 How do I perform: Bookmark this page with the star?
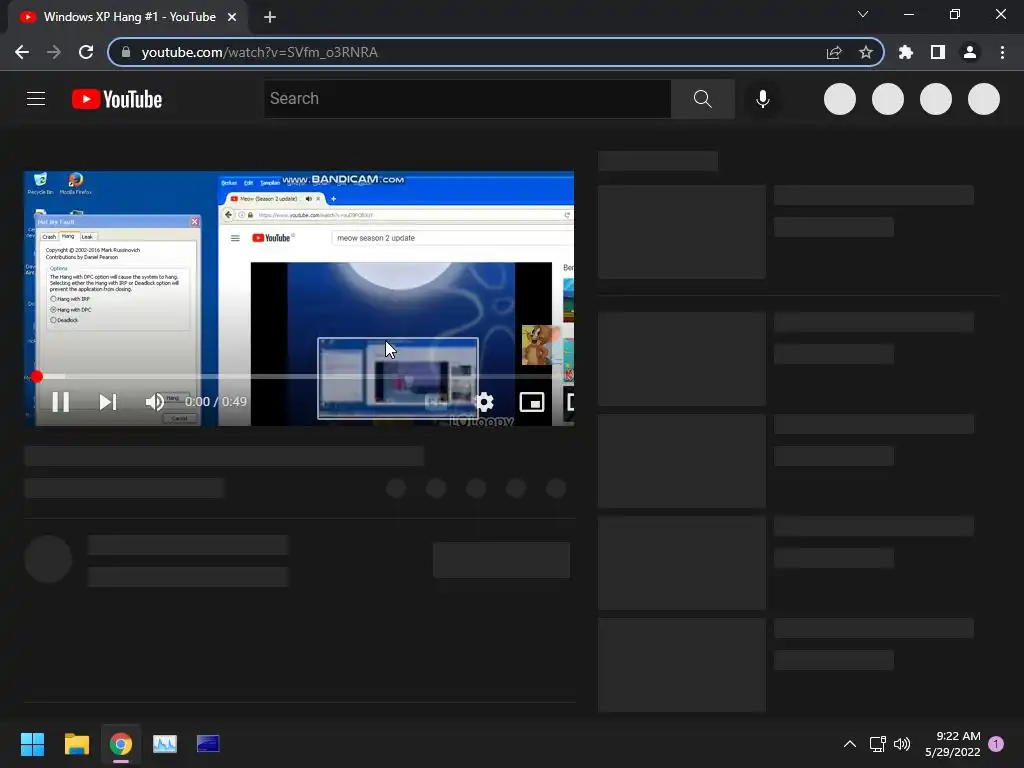coord(865,52)
